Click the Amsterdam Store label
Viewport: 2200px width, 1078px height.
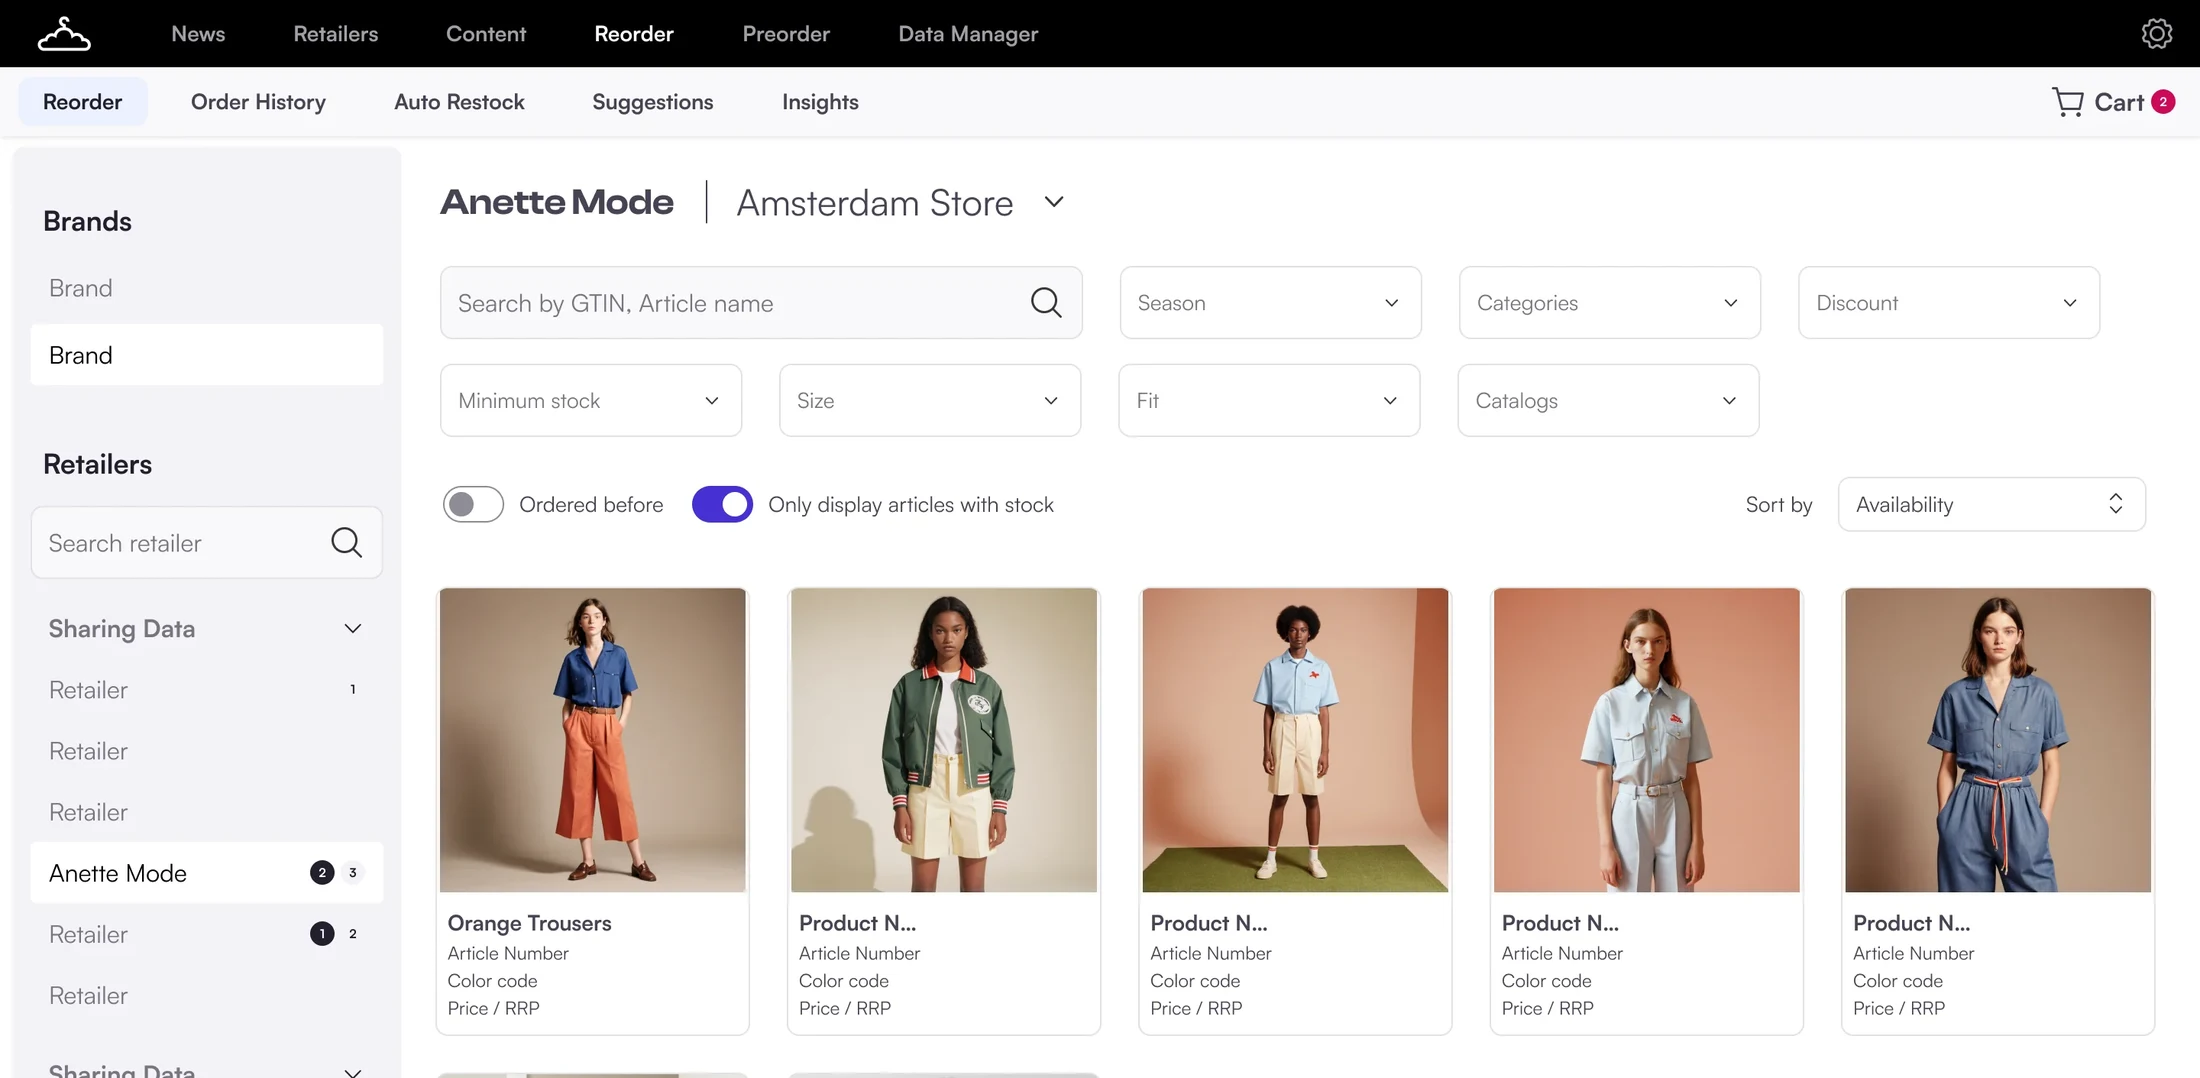click(875, 203)
